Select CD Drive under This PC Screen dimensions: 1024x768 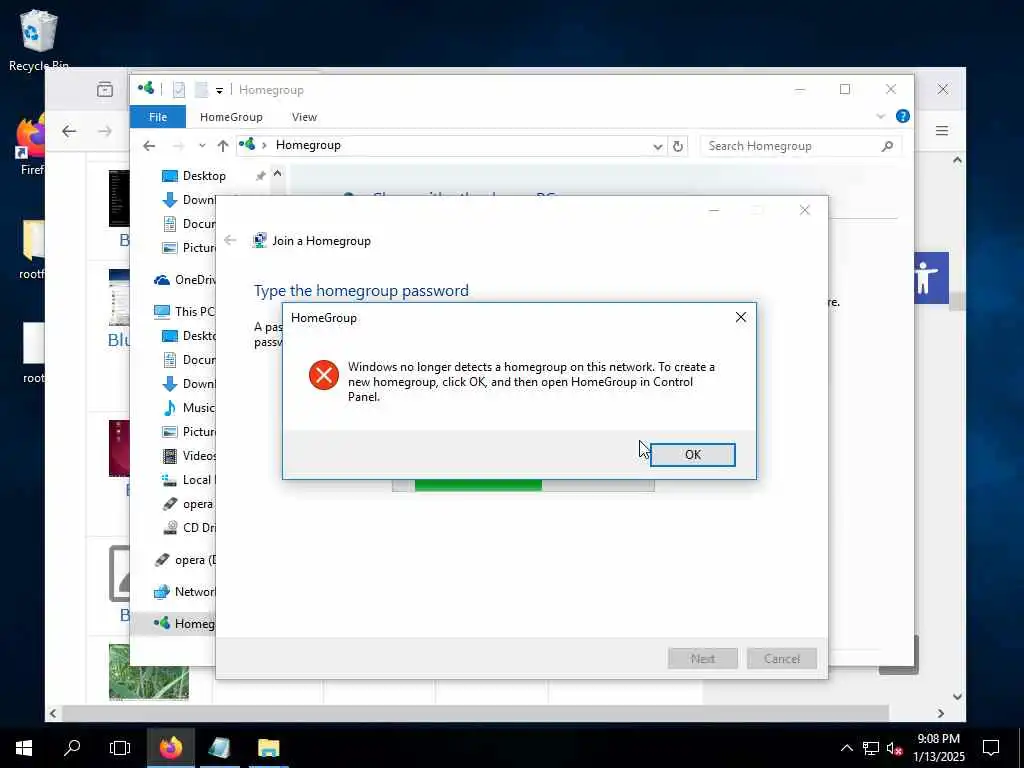click(x=188, y=528)
